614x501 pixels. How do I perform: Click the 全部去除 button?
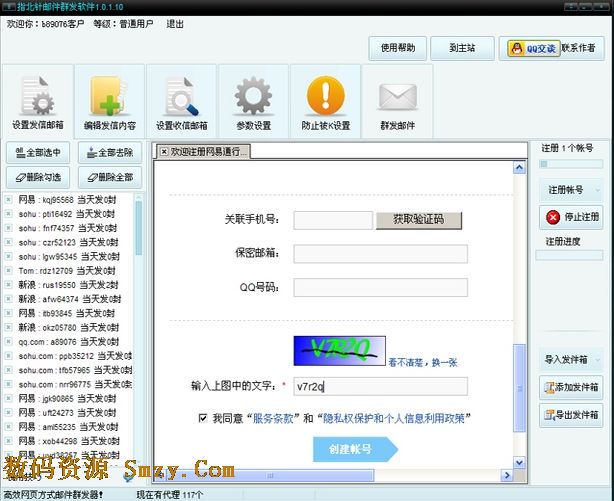[x=110, y=152]
